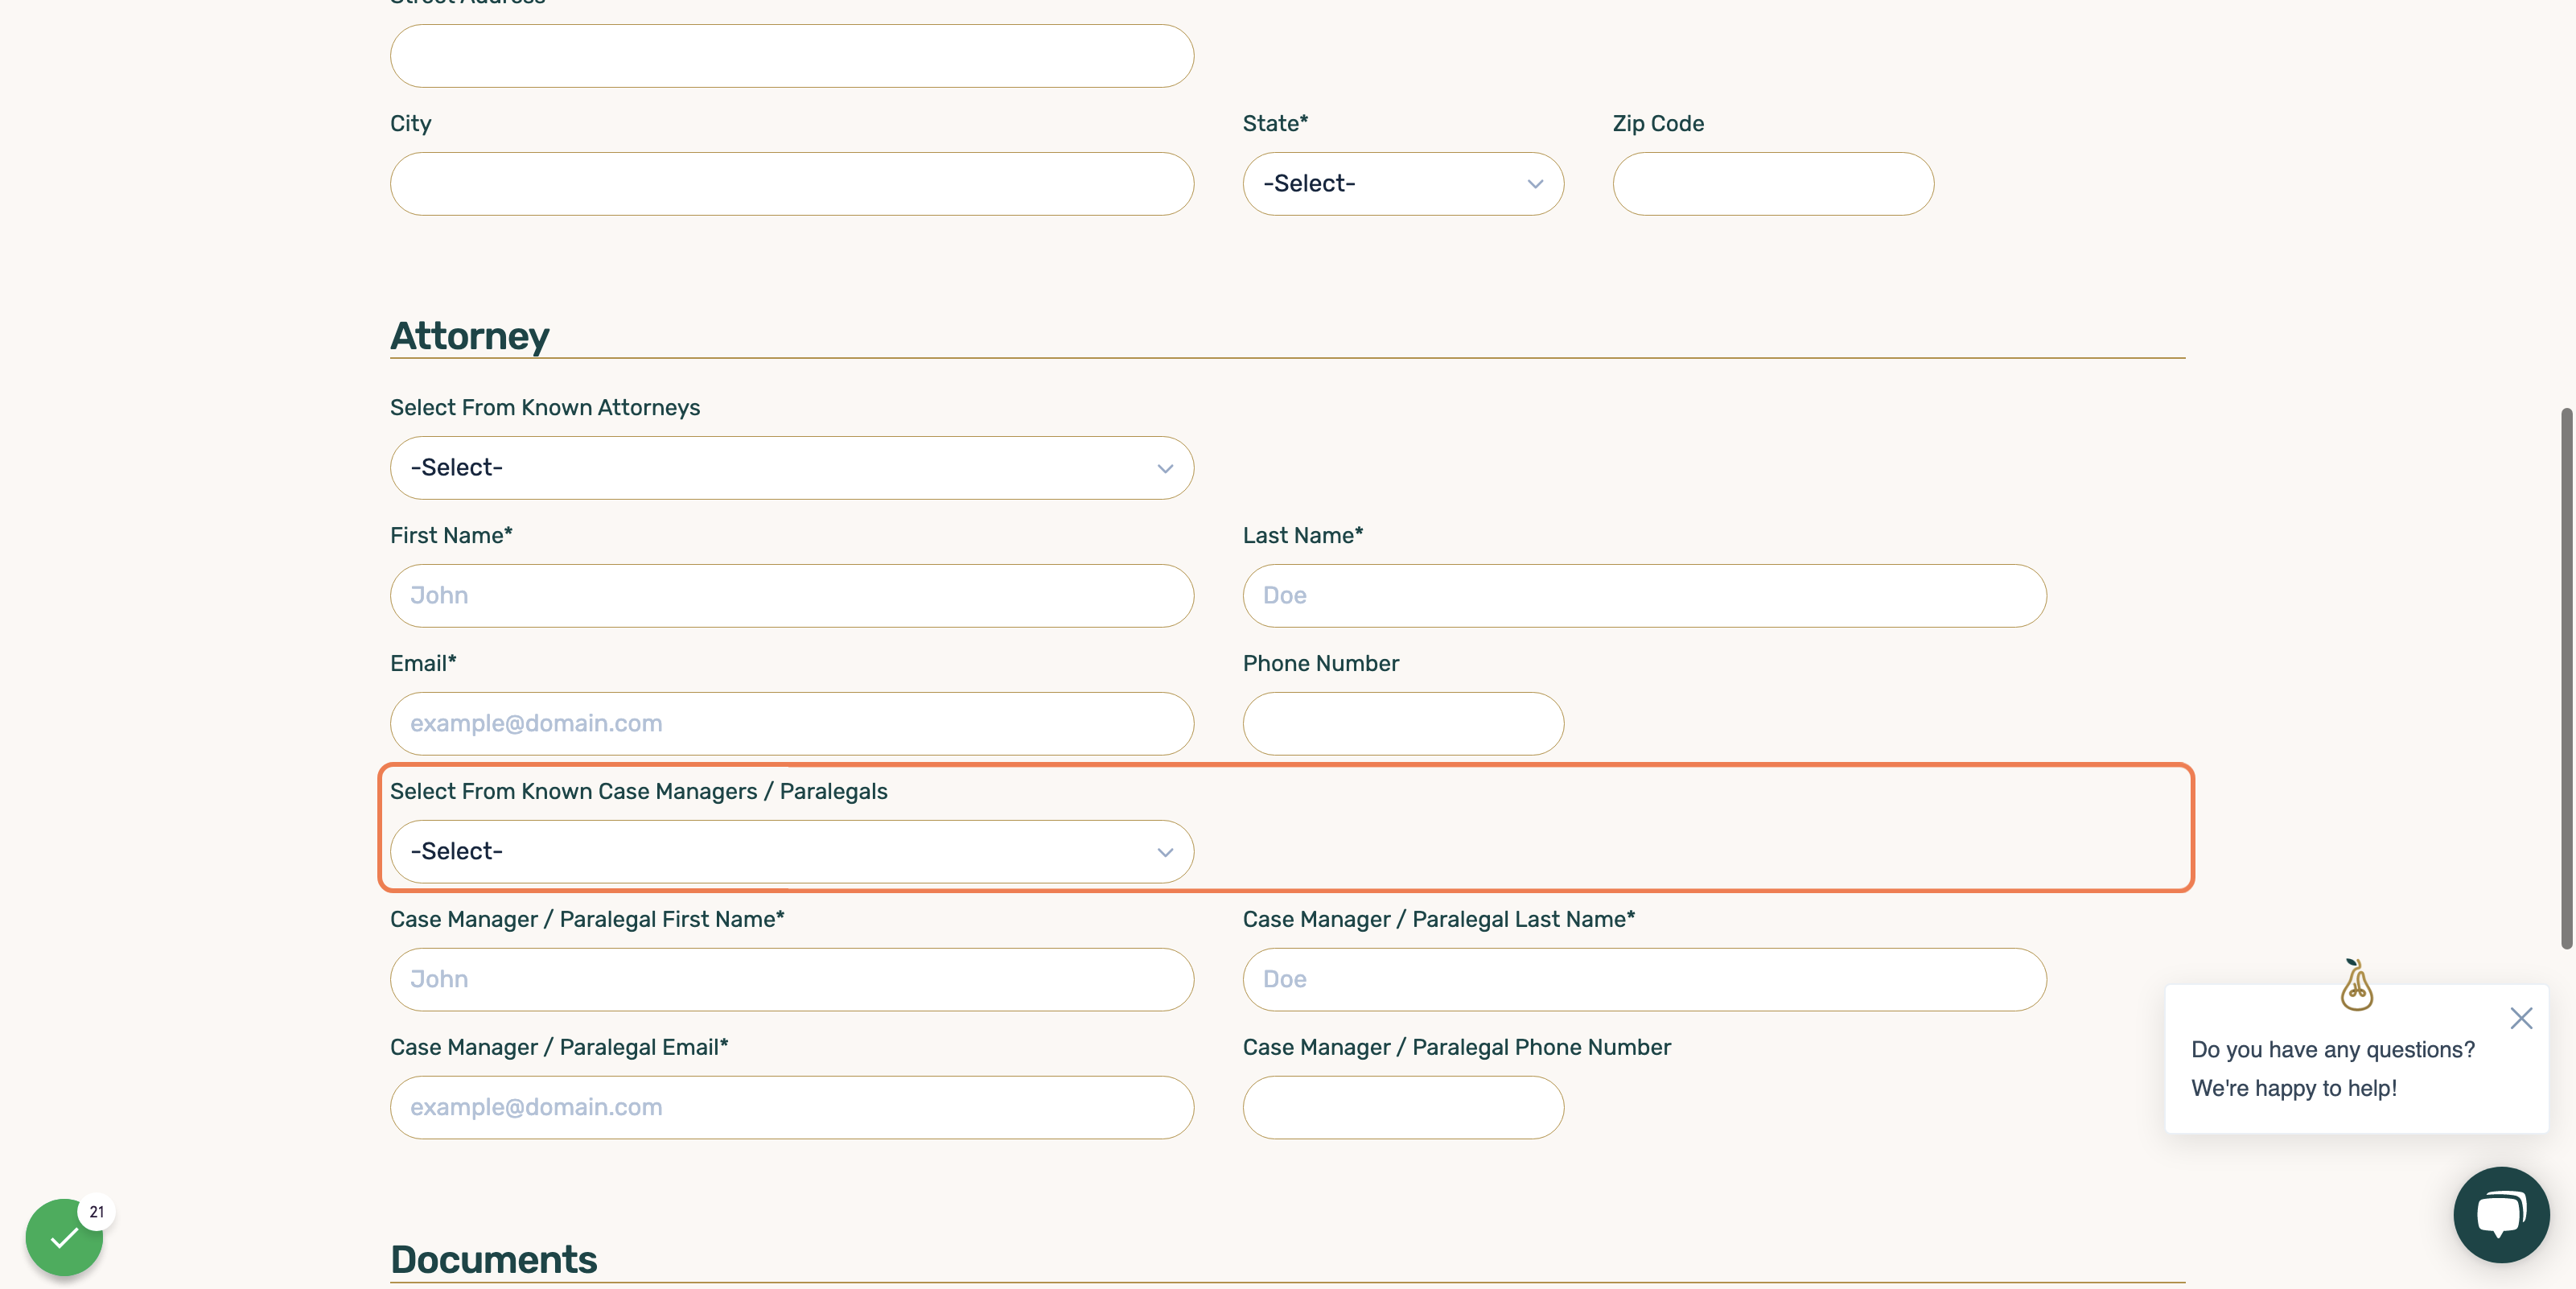This screenshot has height=1289, width=2576.
Task: Click the Street Address input field
Action: 792,56
